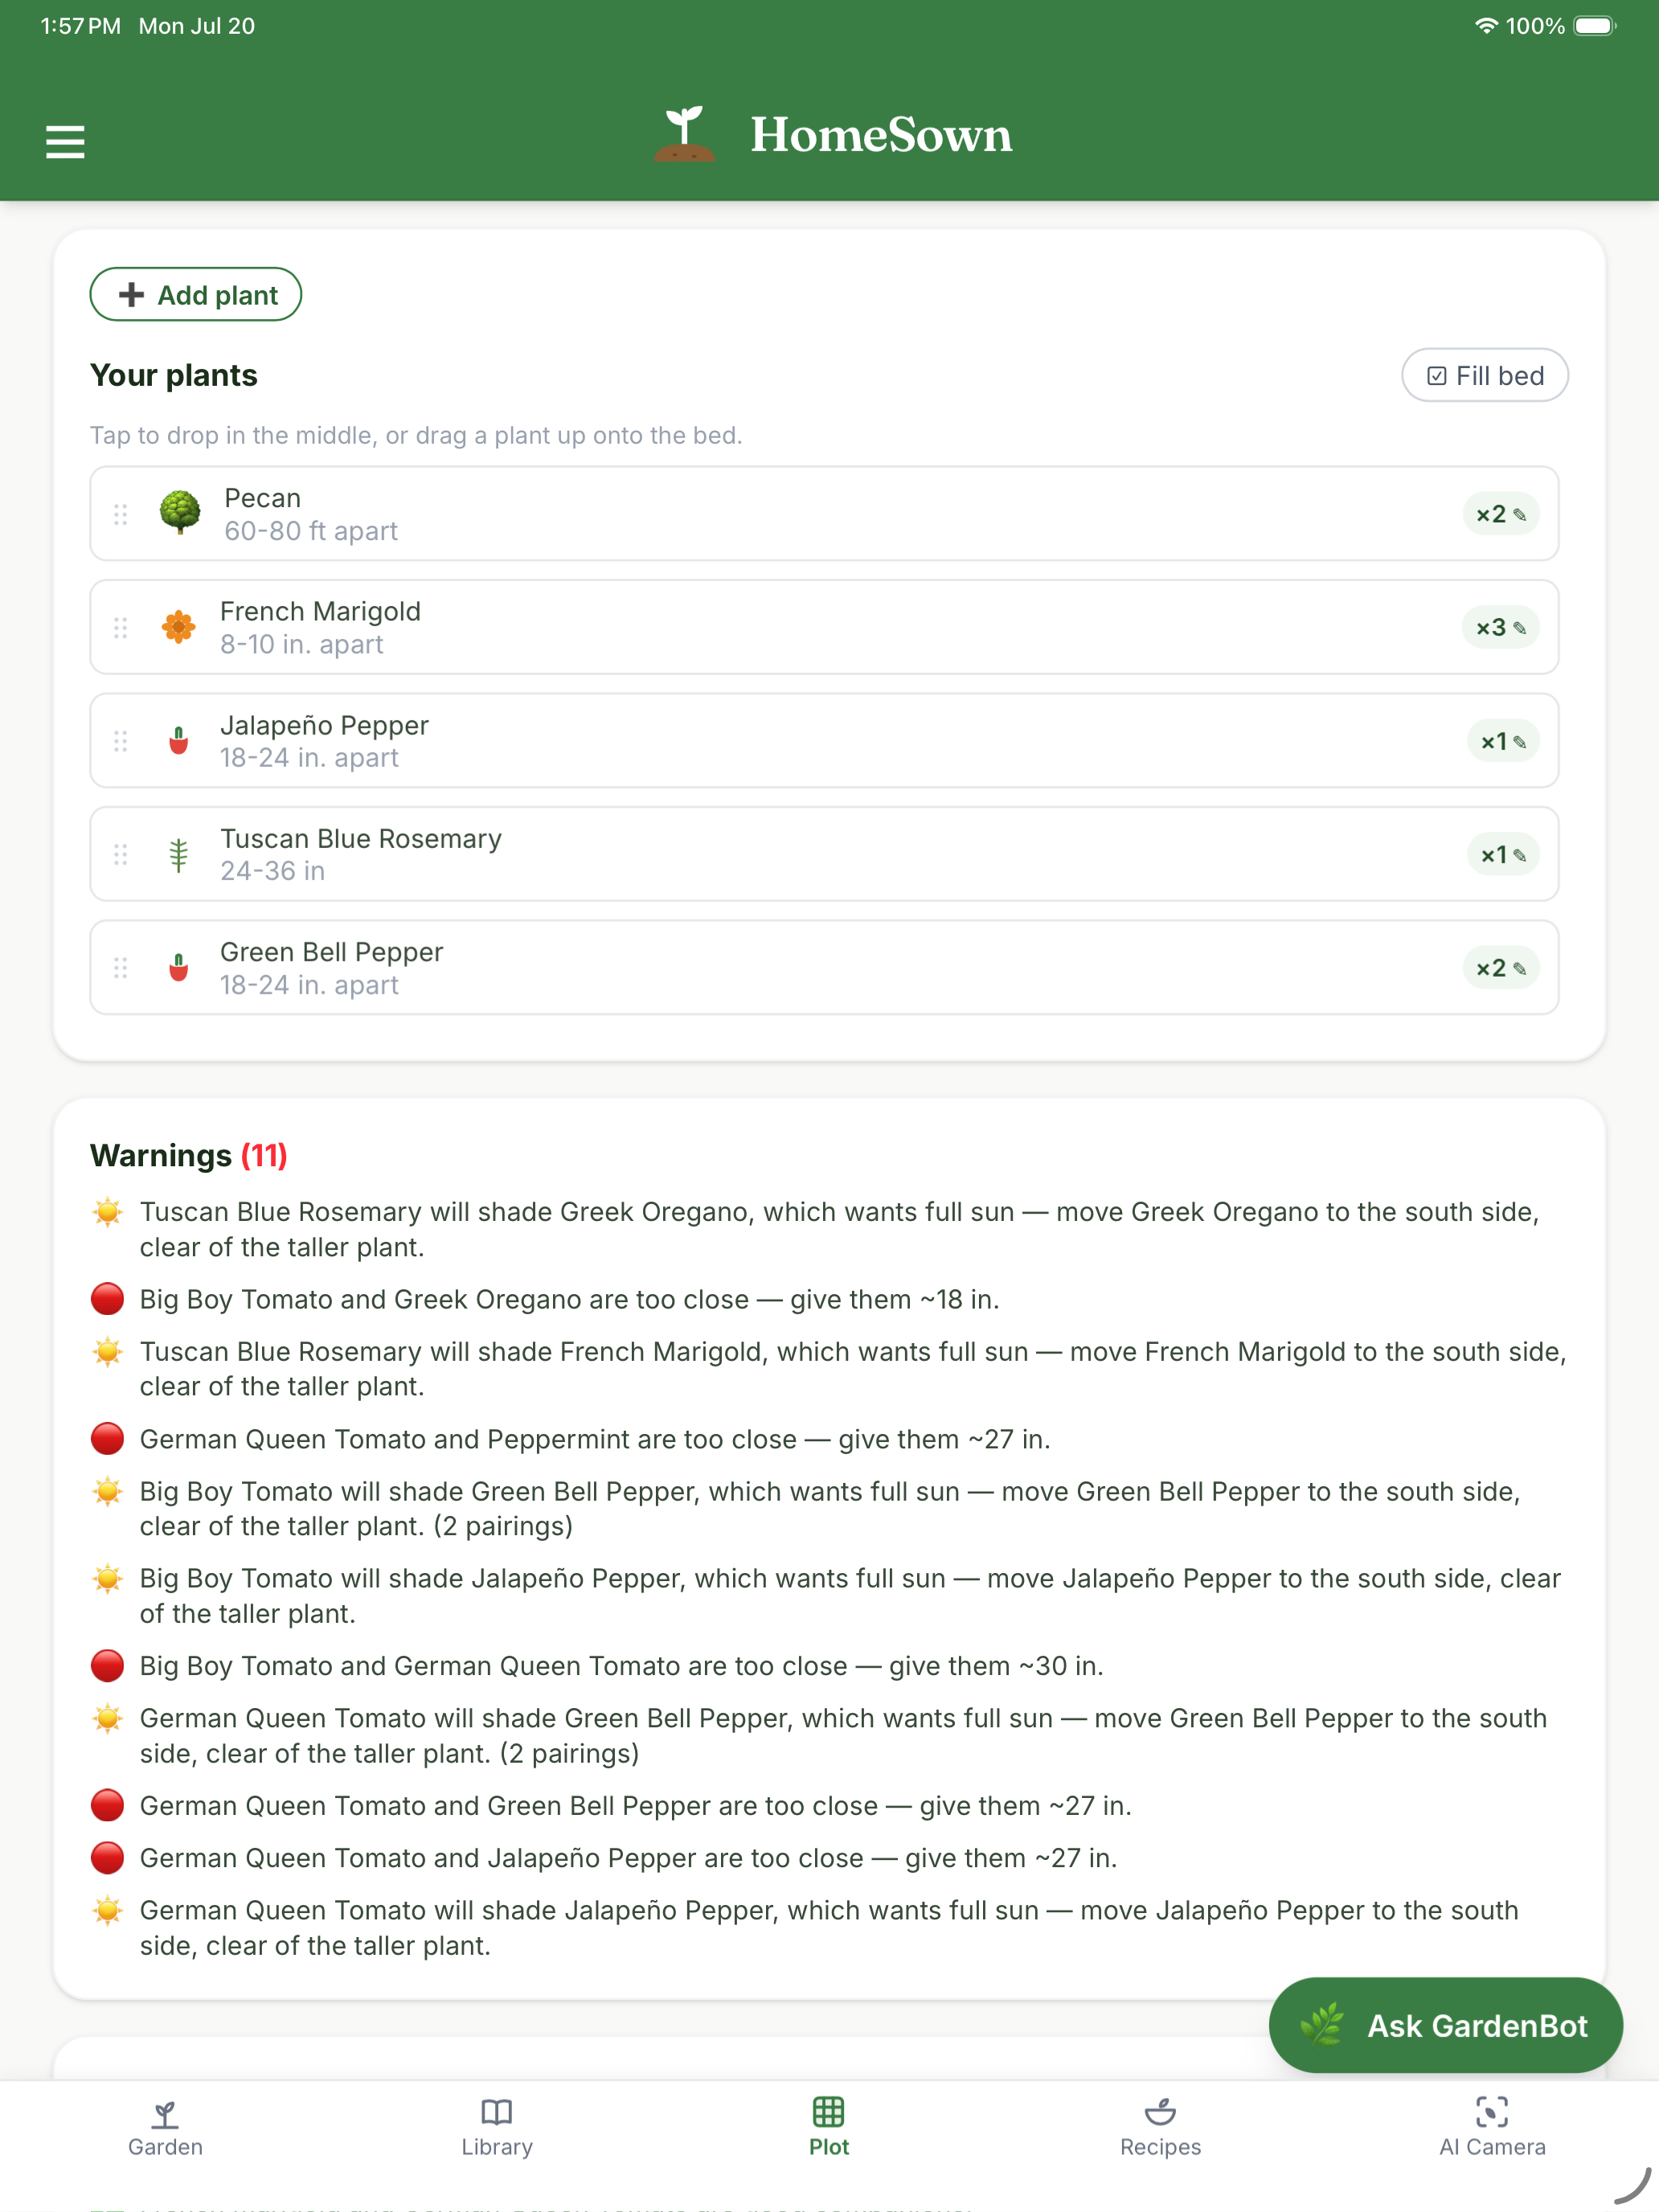Screen dimensions: 1659x2212
Task: Toggle the Fill bed checkbox button
Action: [x=1484, y=375]
